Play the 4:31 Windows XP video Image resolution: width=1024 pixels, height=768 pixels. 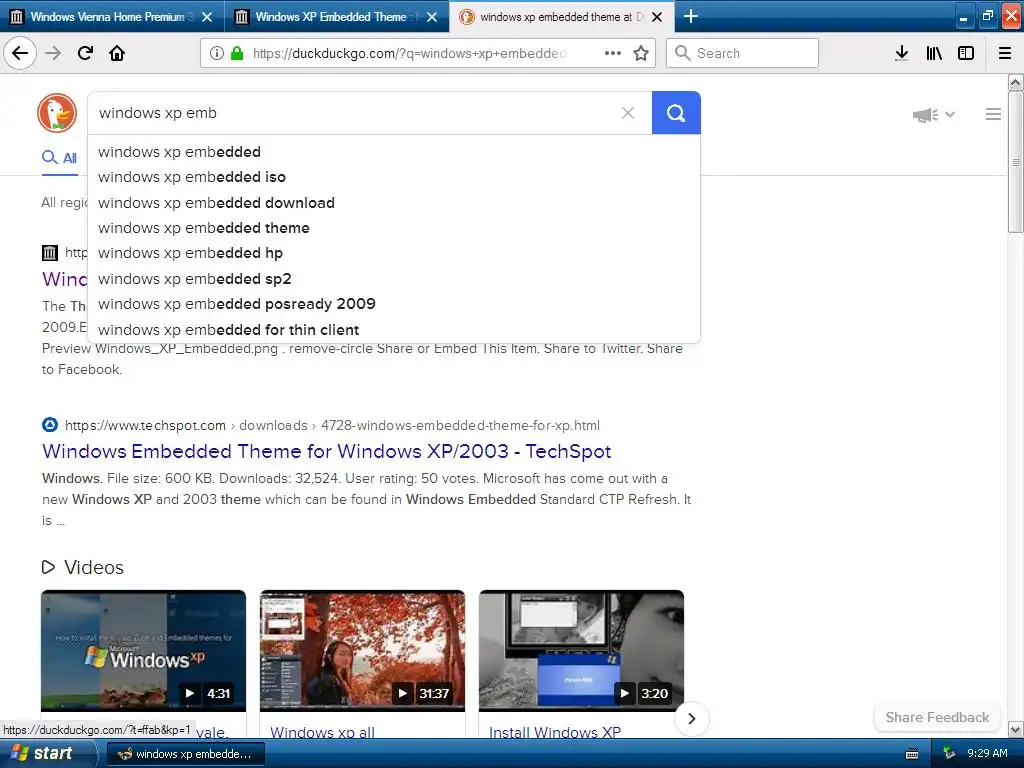144,650
